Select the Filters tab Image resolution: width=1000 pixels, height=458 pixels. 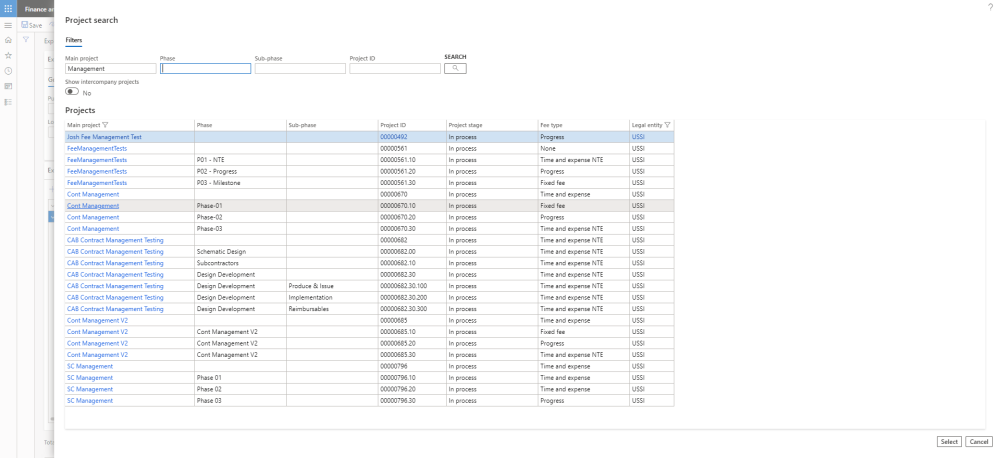pos(73,40)
